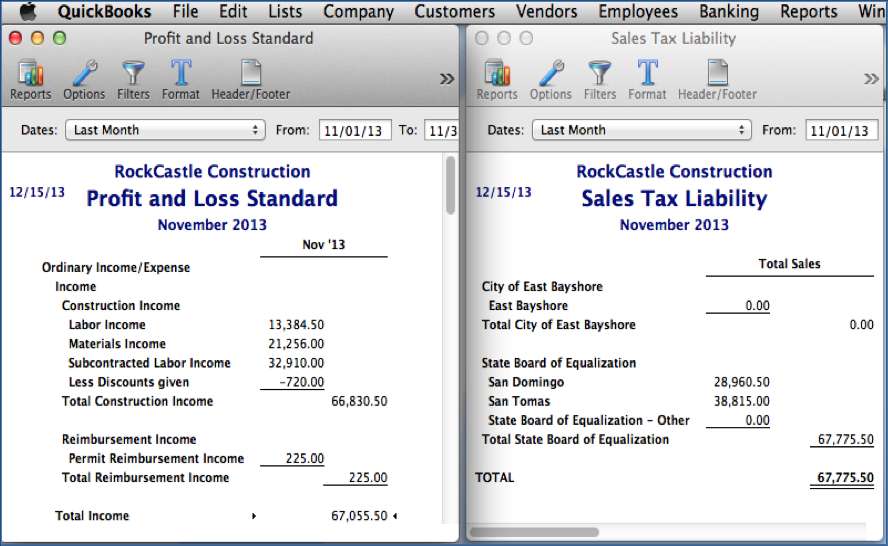Image resolution: width=888 pixels, height=546 pixels.
Task: Click Construction Income section label
Action: point(121,306)
